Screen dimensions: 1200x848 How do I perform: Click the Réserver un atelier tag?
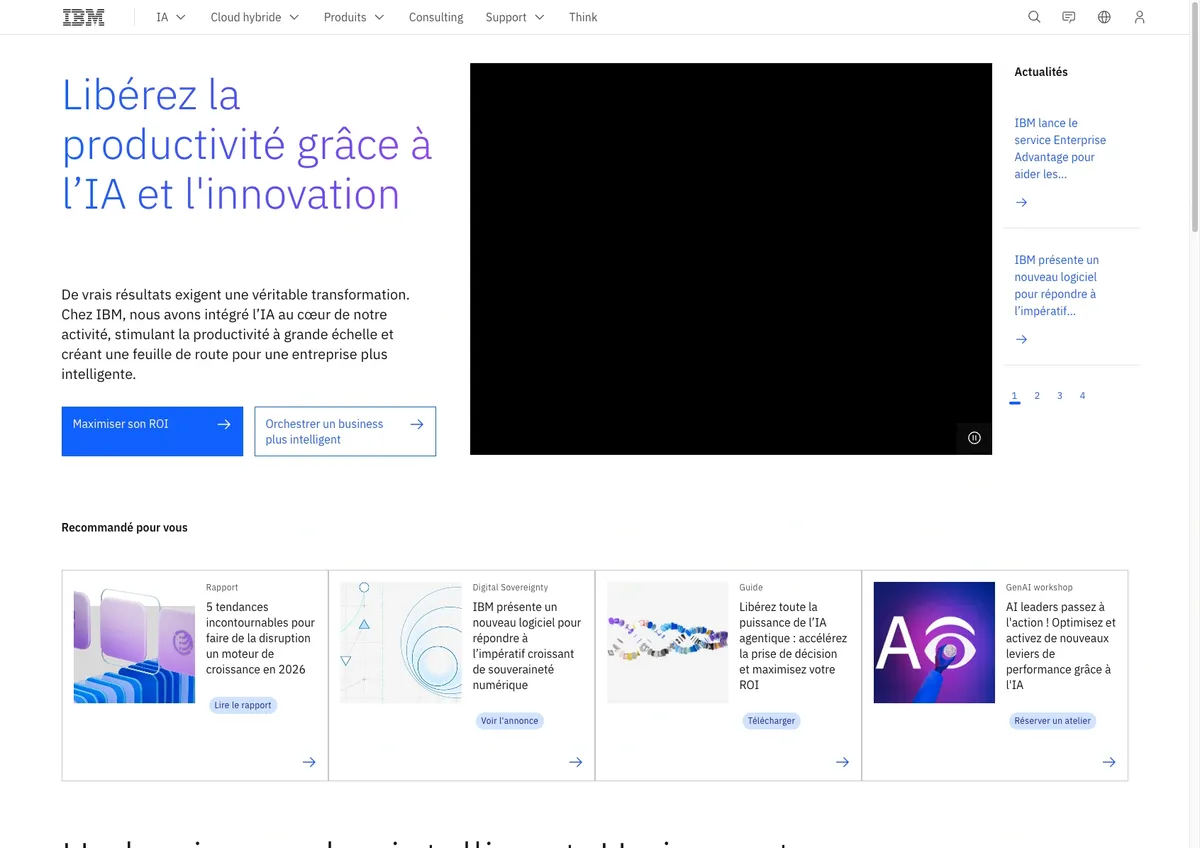[1053, 721]
